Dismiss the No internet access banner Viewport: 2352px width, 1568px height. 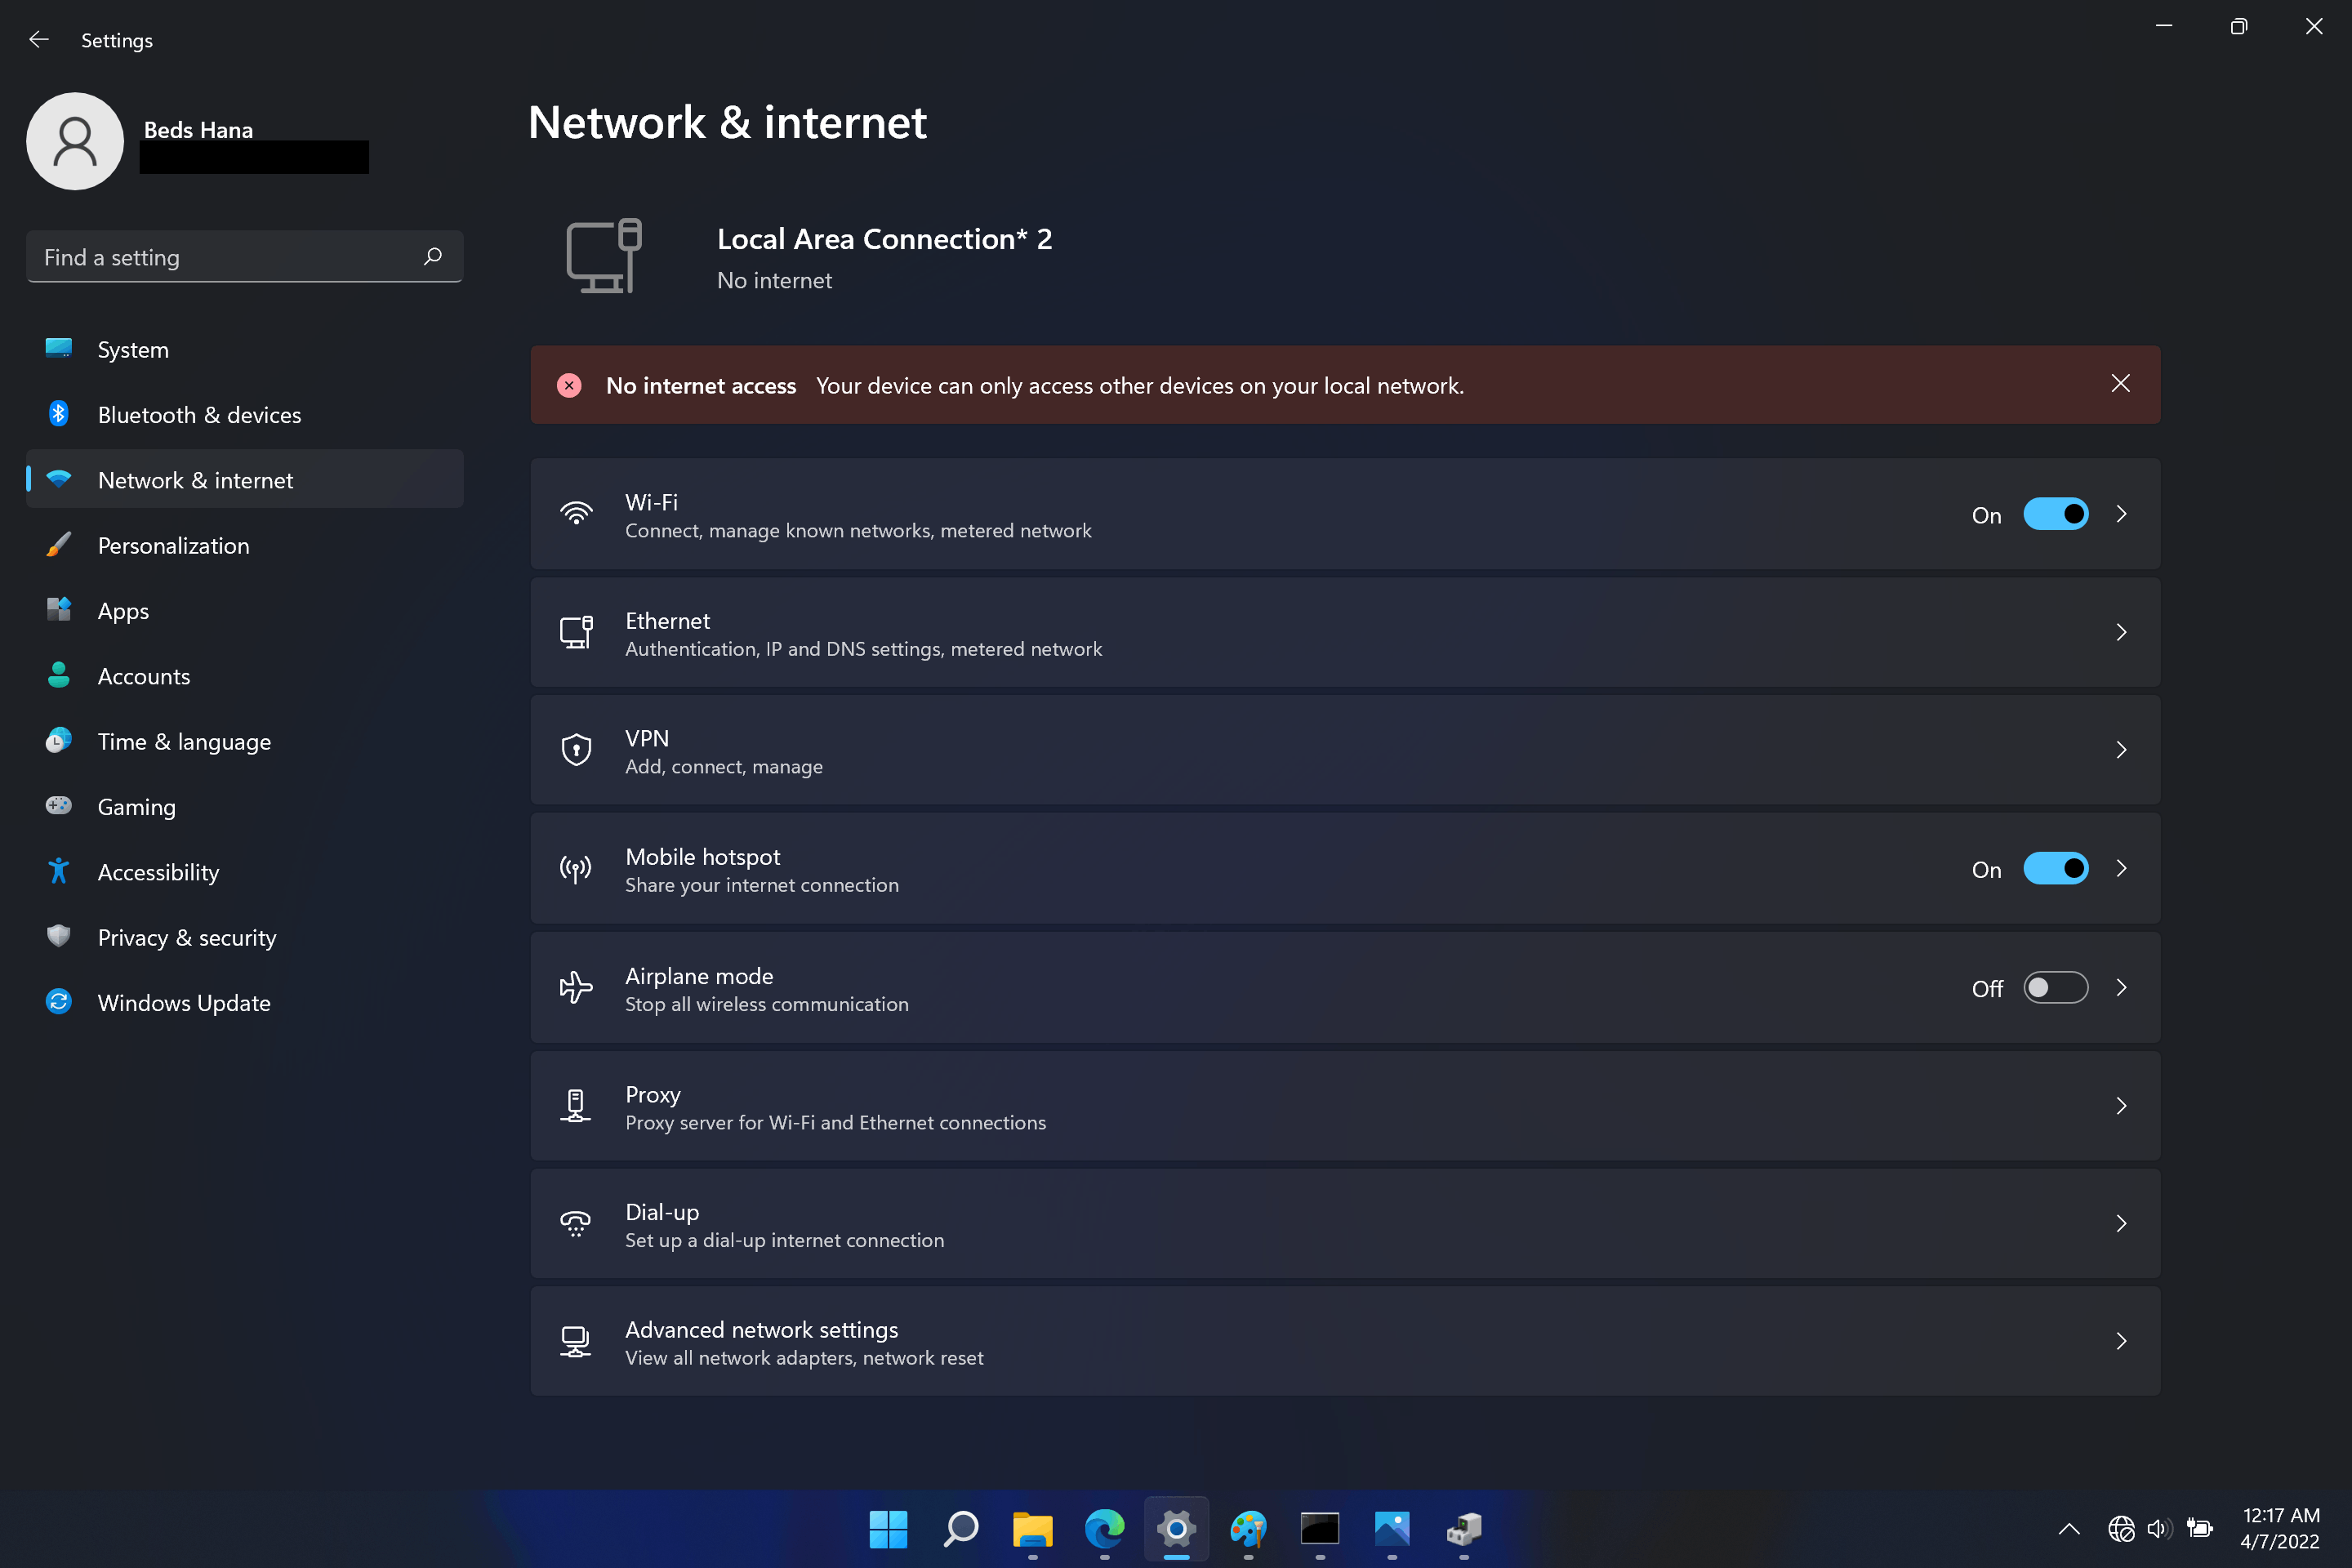point(2120,384)
